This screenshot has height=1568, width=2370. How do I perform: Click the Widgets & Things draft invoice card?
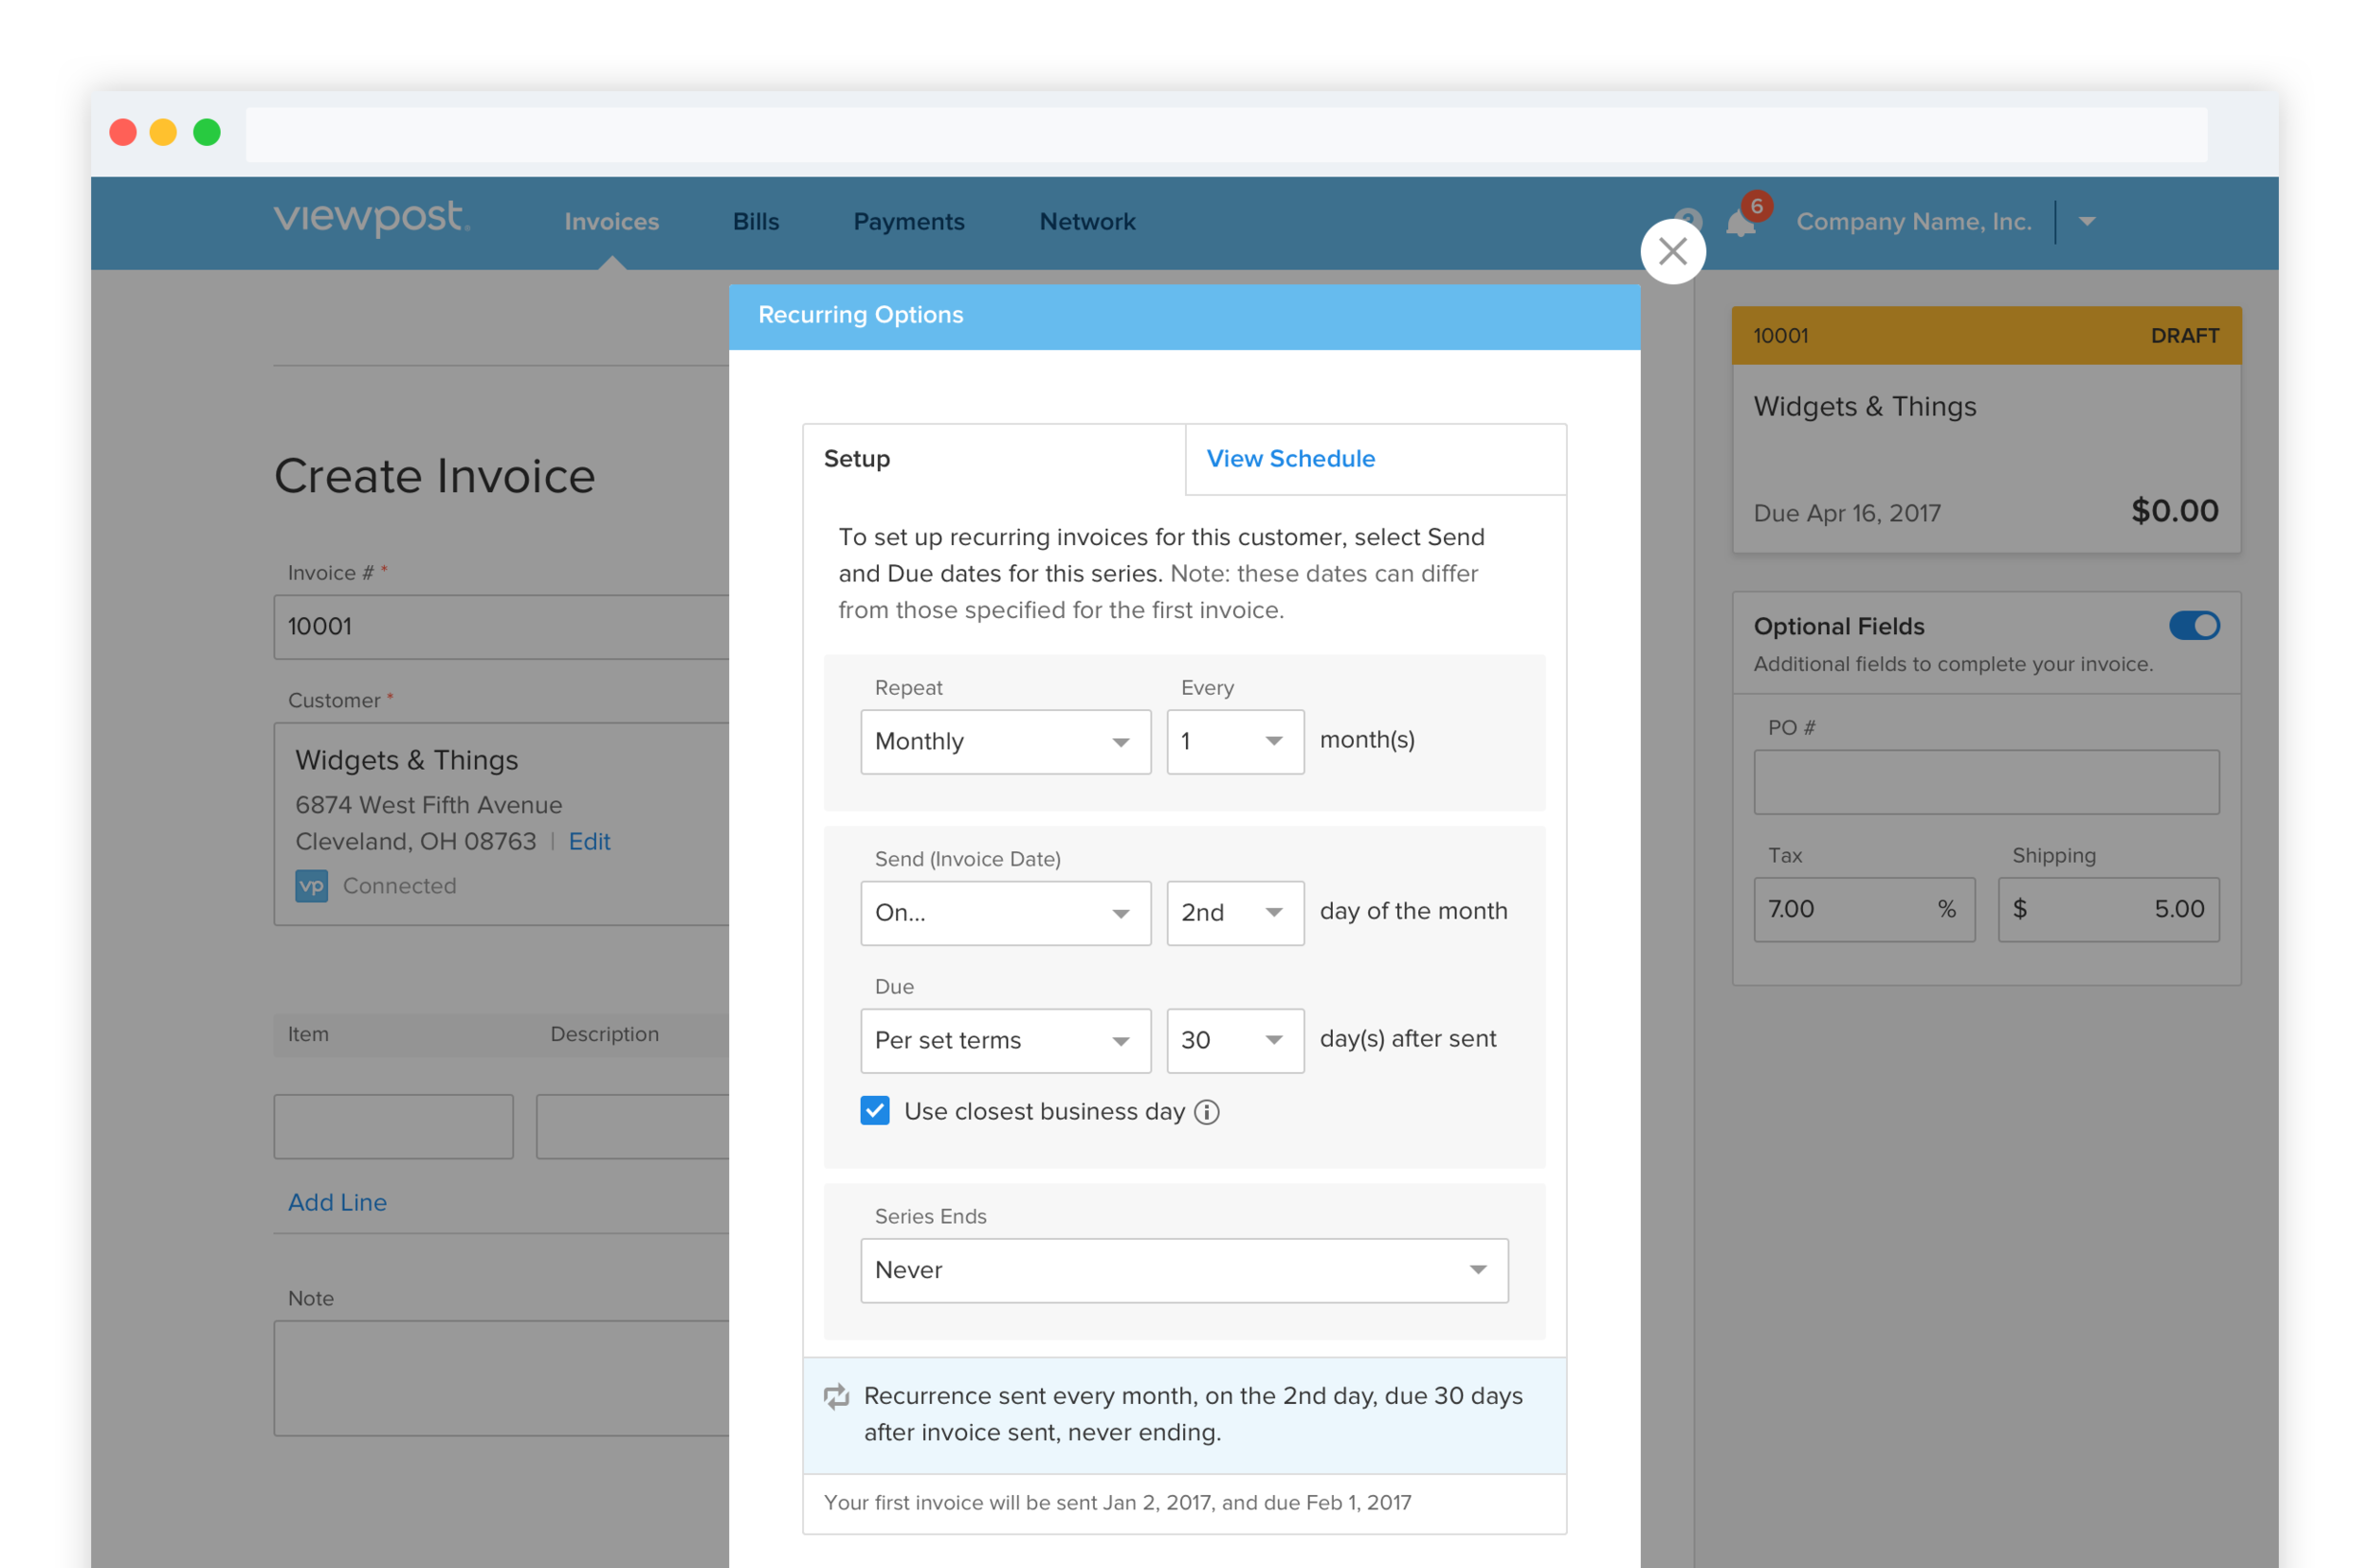[1985, 429]
